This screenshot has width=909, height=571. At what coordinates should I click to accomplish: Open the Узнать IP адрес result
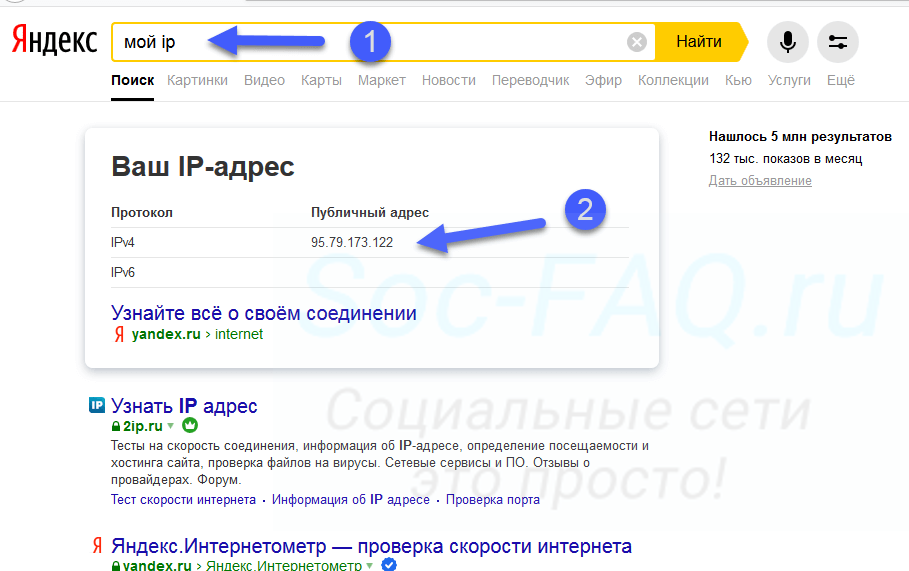[x=184, y=405]
